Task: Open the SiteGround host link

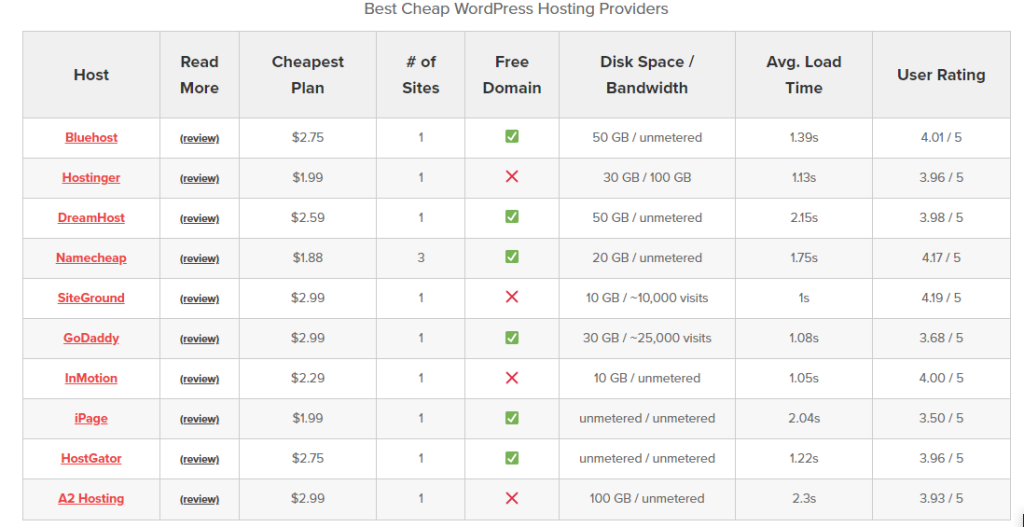Action: 91,298
